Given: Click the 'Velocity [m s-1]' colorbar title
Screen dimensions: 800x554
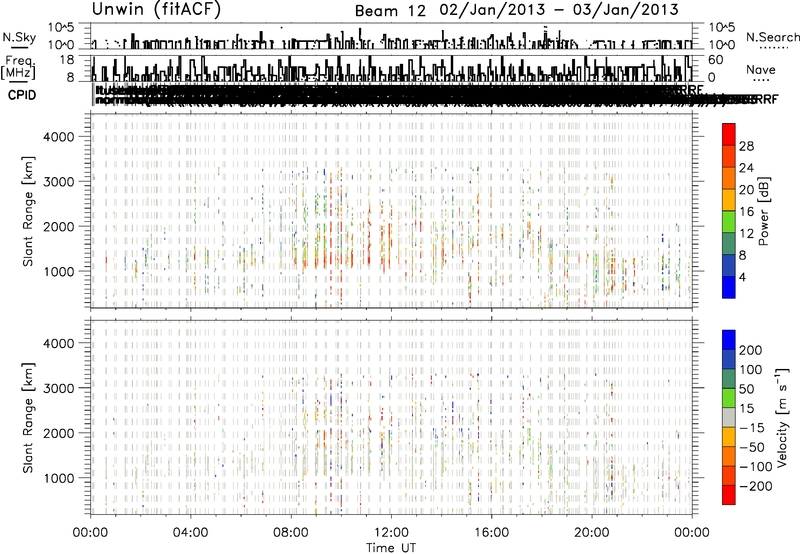Looking at the screenshot, I should pyautogui.click(x=781, y=417).
